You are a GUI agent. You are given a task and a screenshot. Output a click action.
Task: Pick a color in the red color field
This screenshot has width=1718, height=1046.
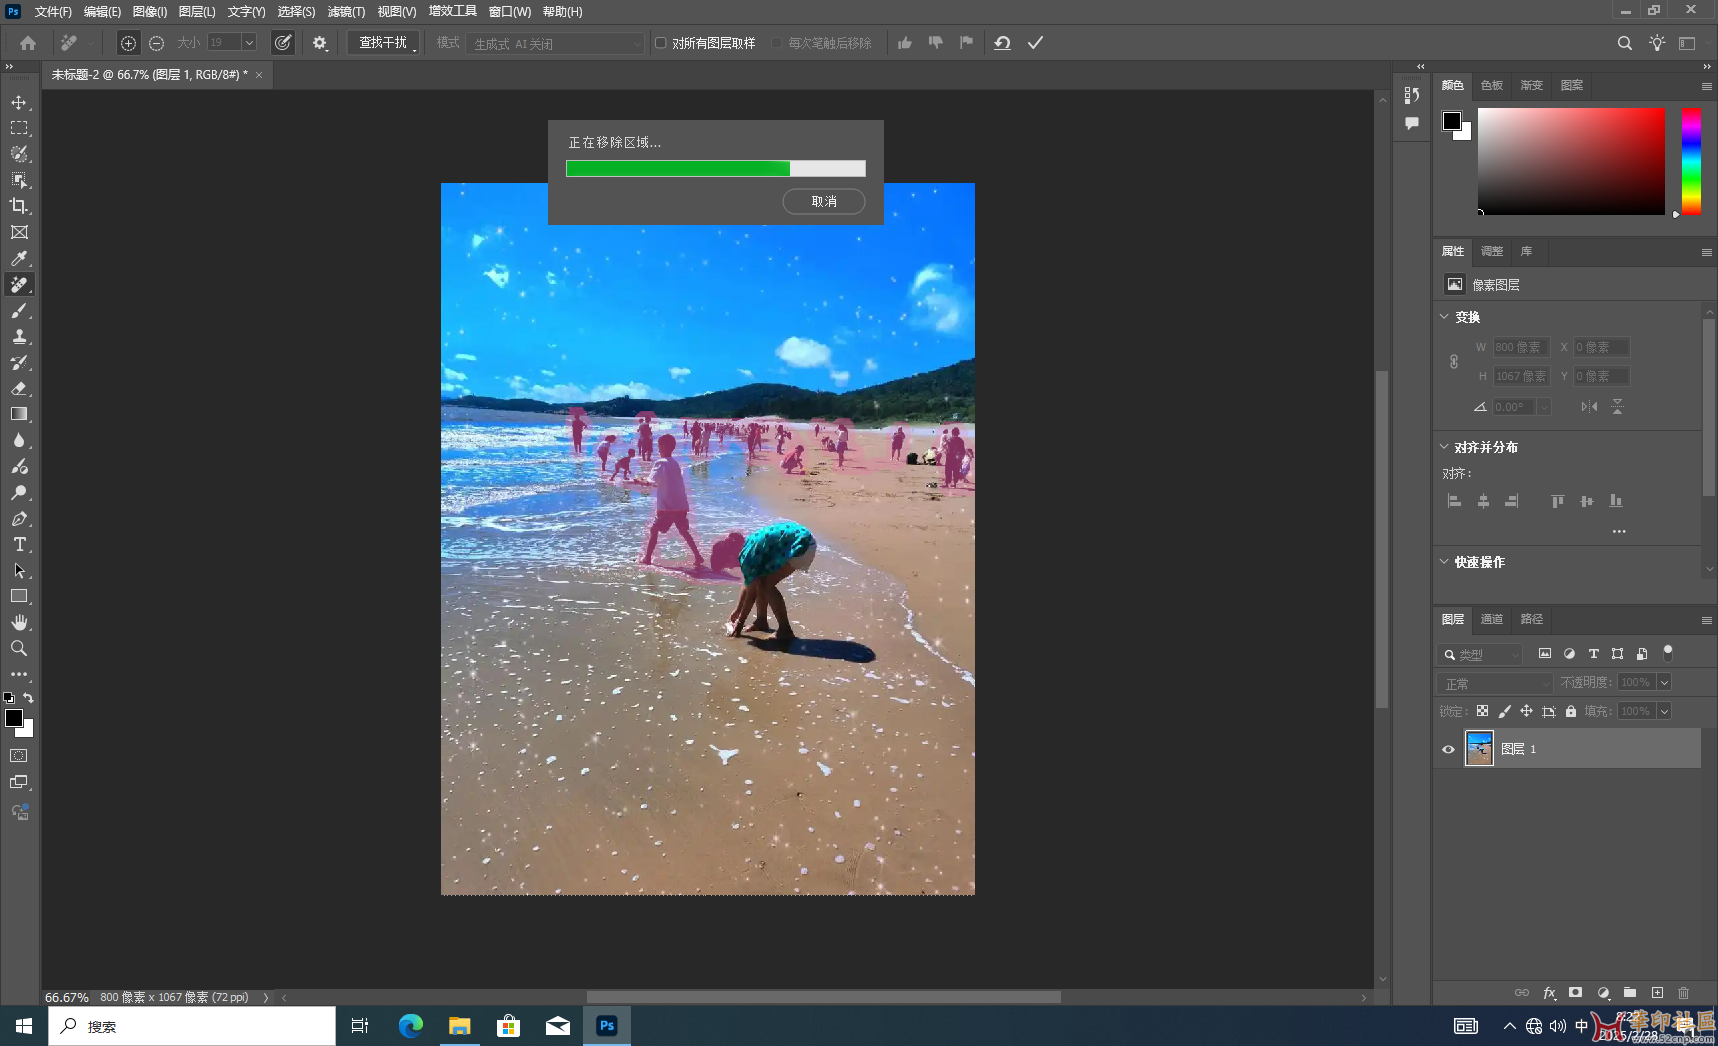pos(1571,160)
